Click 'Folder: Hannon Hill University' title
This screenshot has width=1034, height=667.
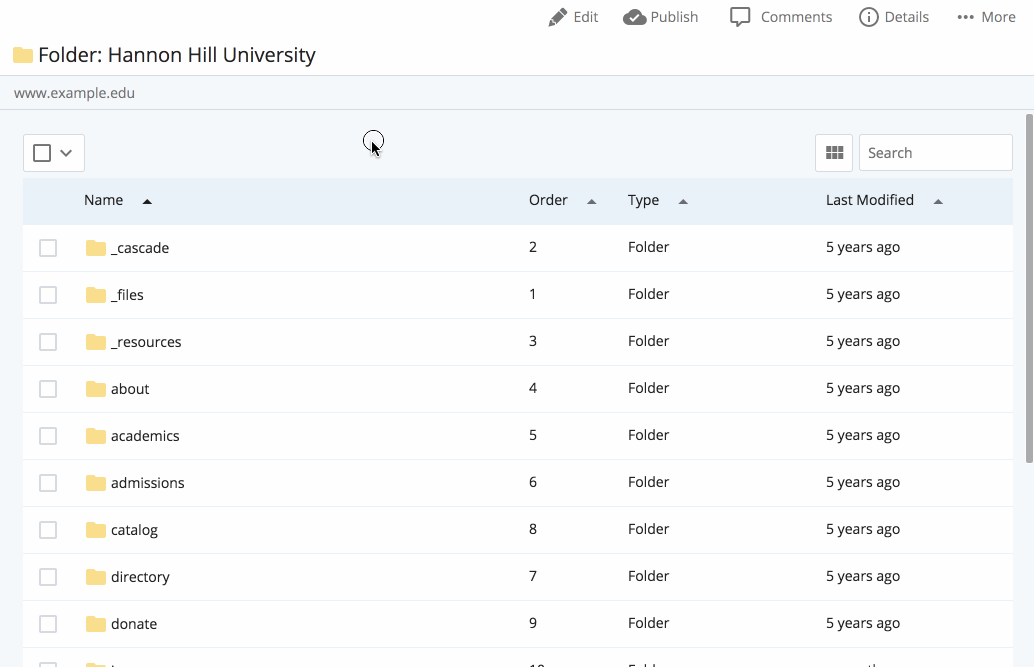click(x=177, y=55)
